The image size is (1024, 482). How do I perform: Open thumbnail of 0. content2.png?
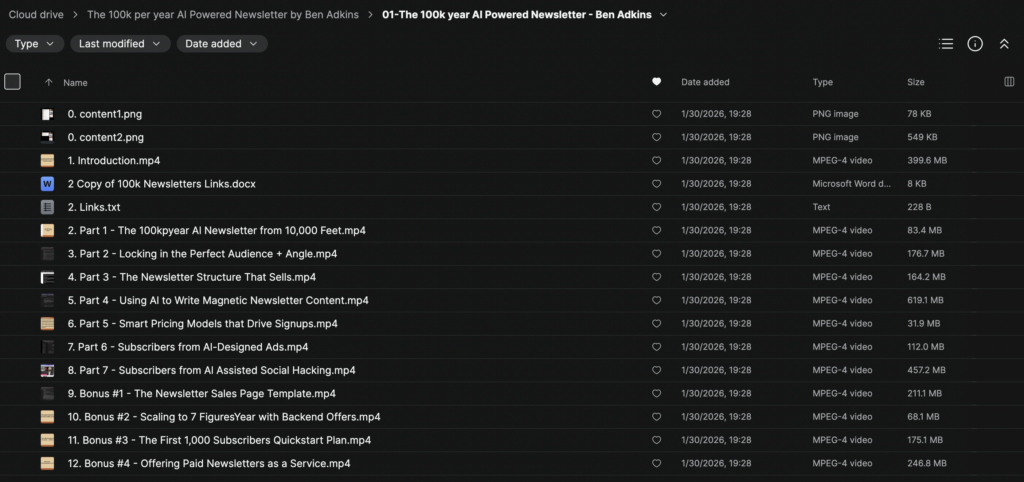pos(47,137)
